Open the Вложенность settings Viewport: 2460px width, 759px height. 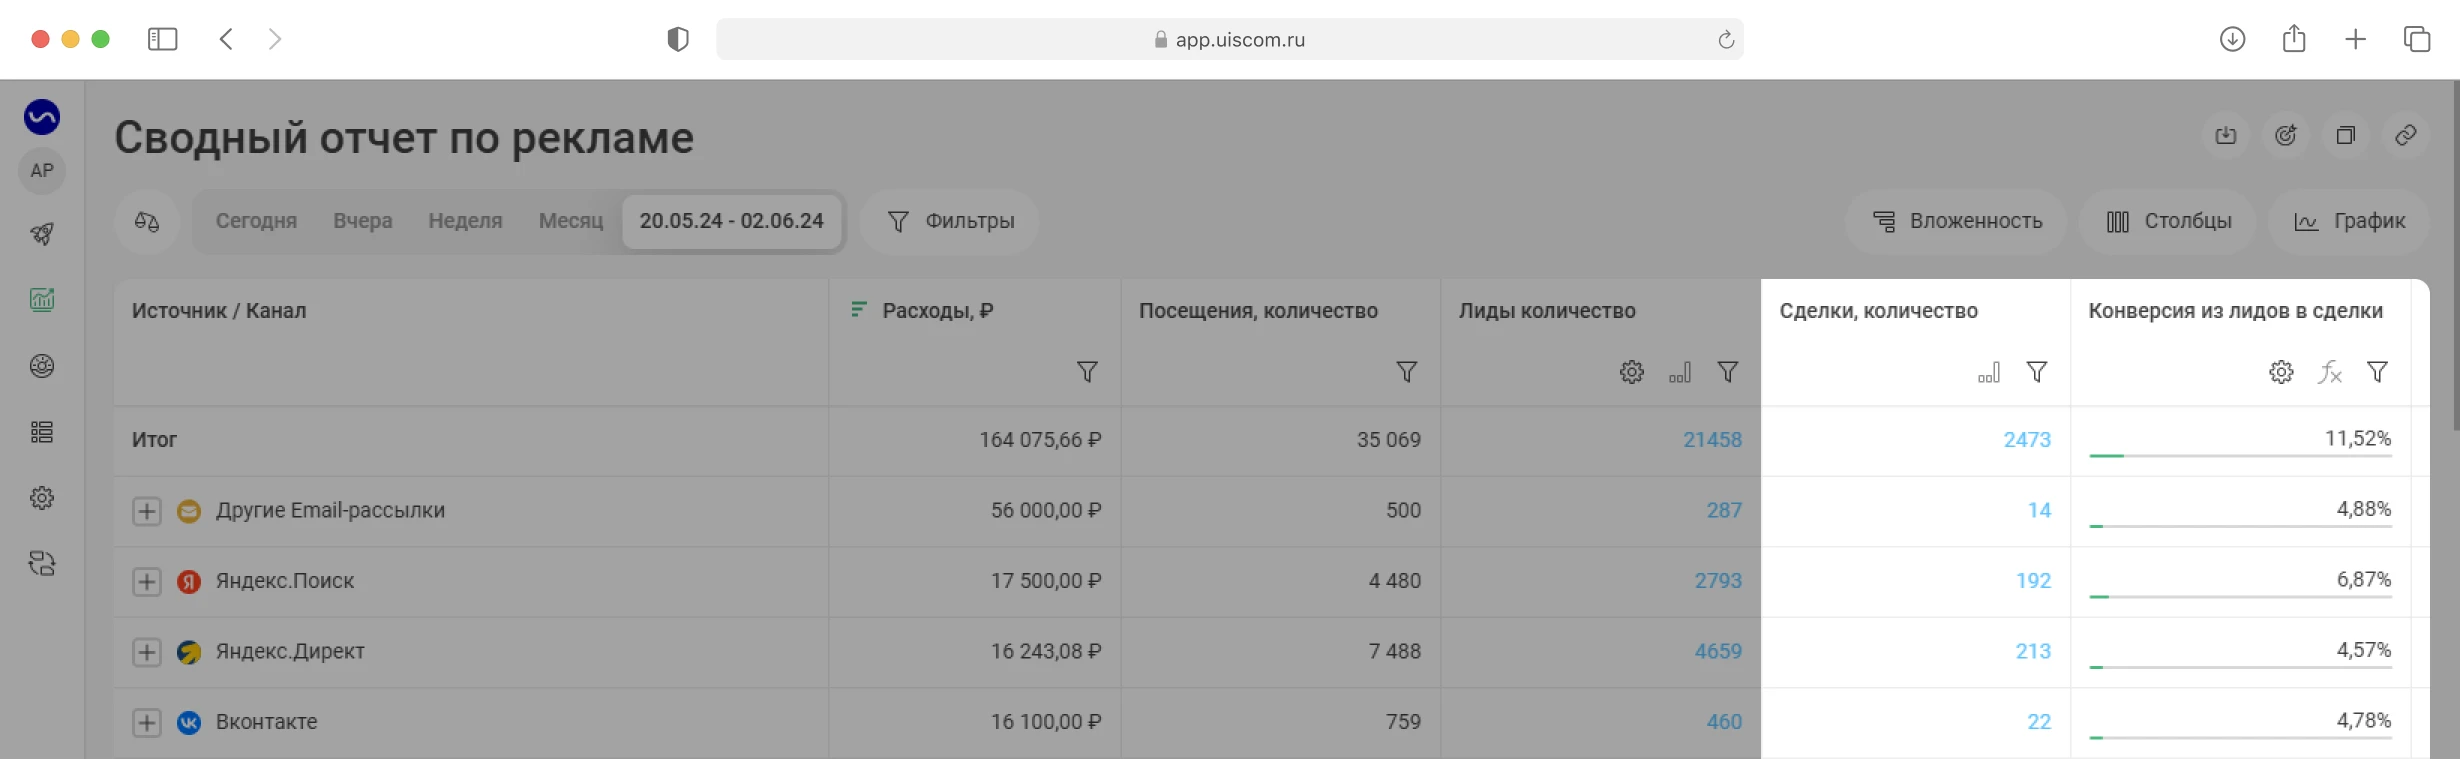click(1957, 221)
